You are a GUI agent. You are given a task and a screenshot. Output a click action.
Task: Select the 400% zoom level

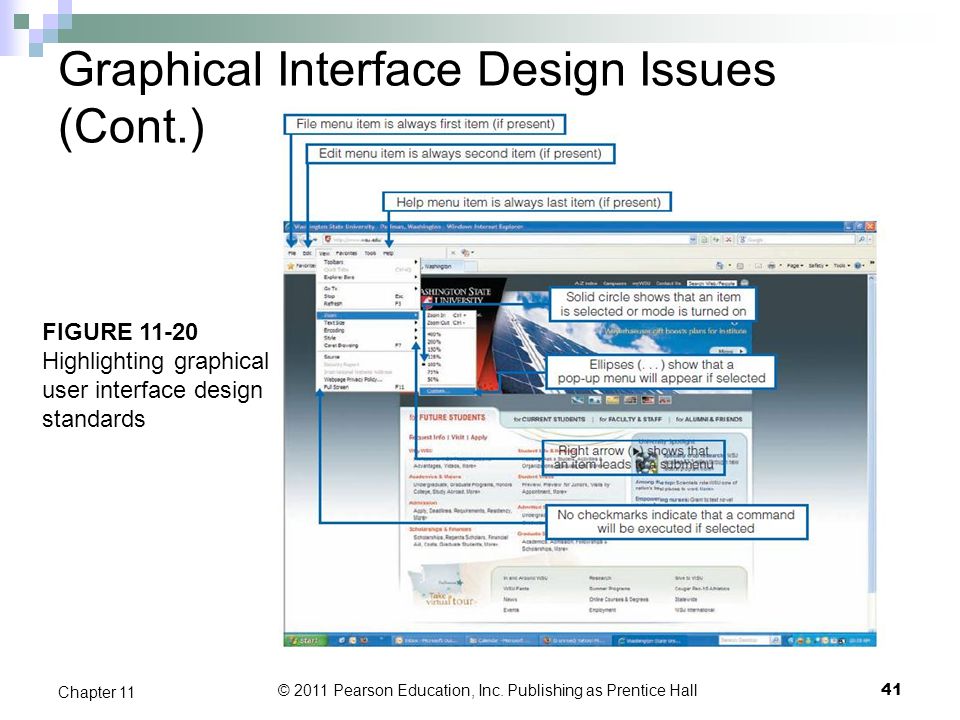coord(448,334)
